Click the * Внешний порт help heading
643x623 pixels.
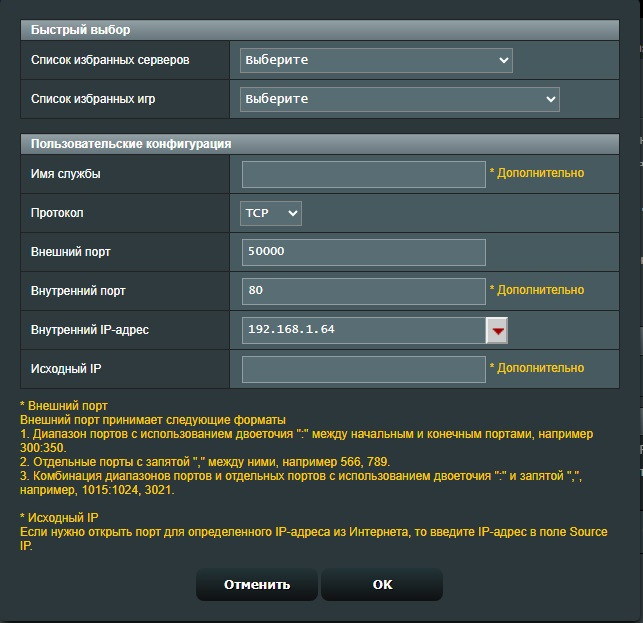[x=64, y=405]
